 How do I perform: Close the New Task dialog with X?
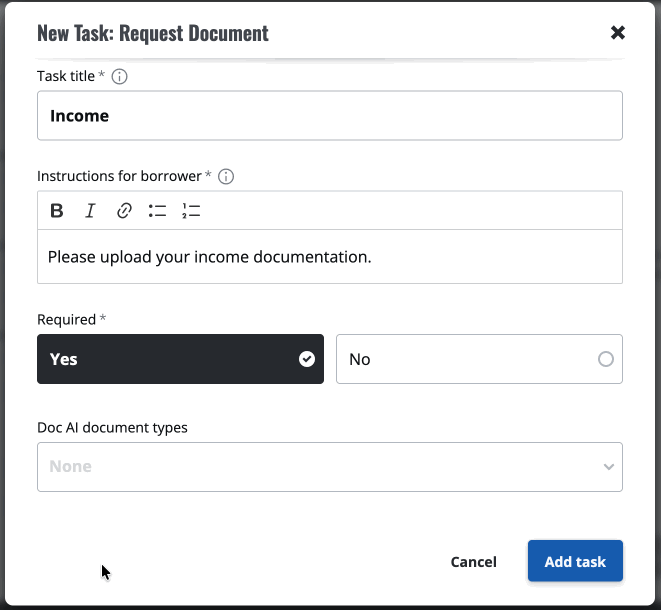618,32
